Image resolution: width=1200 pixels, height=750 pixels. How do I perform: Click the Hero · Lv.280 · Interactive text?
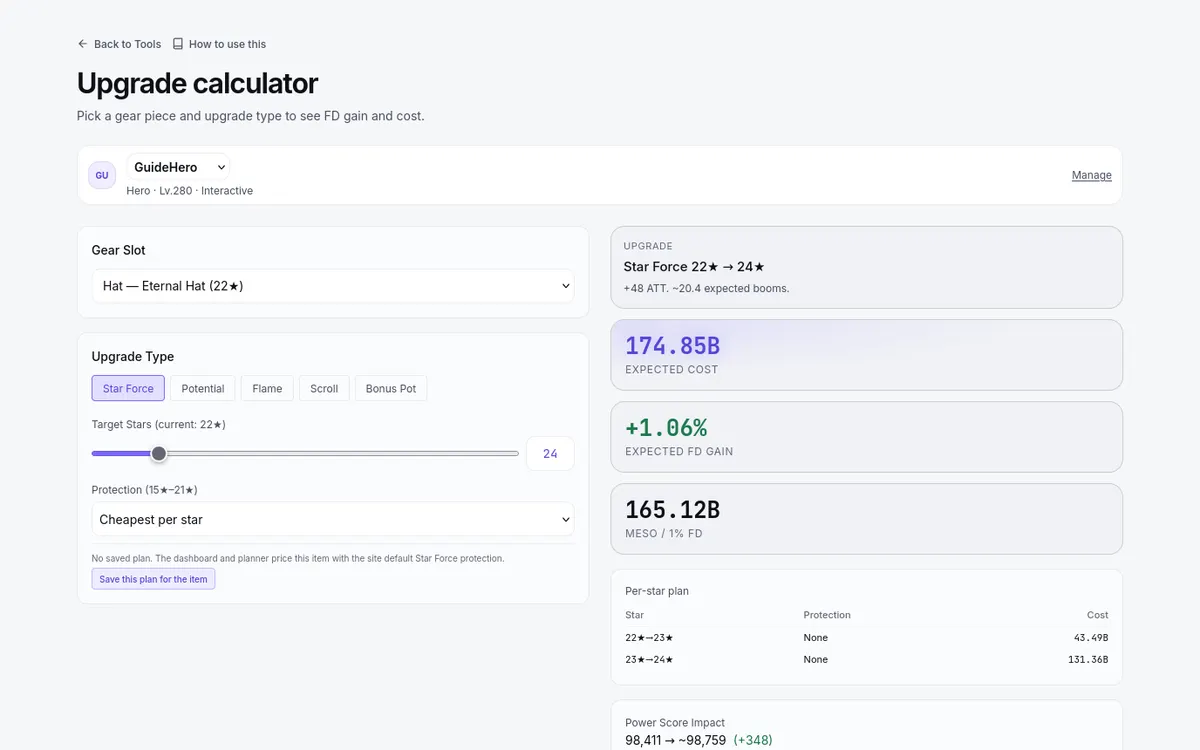pyautogui.click(x=189, y=191)
